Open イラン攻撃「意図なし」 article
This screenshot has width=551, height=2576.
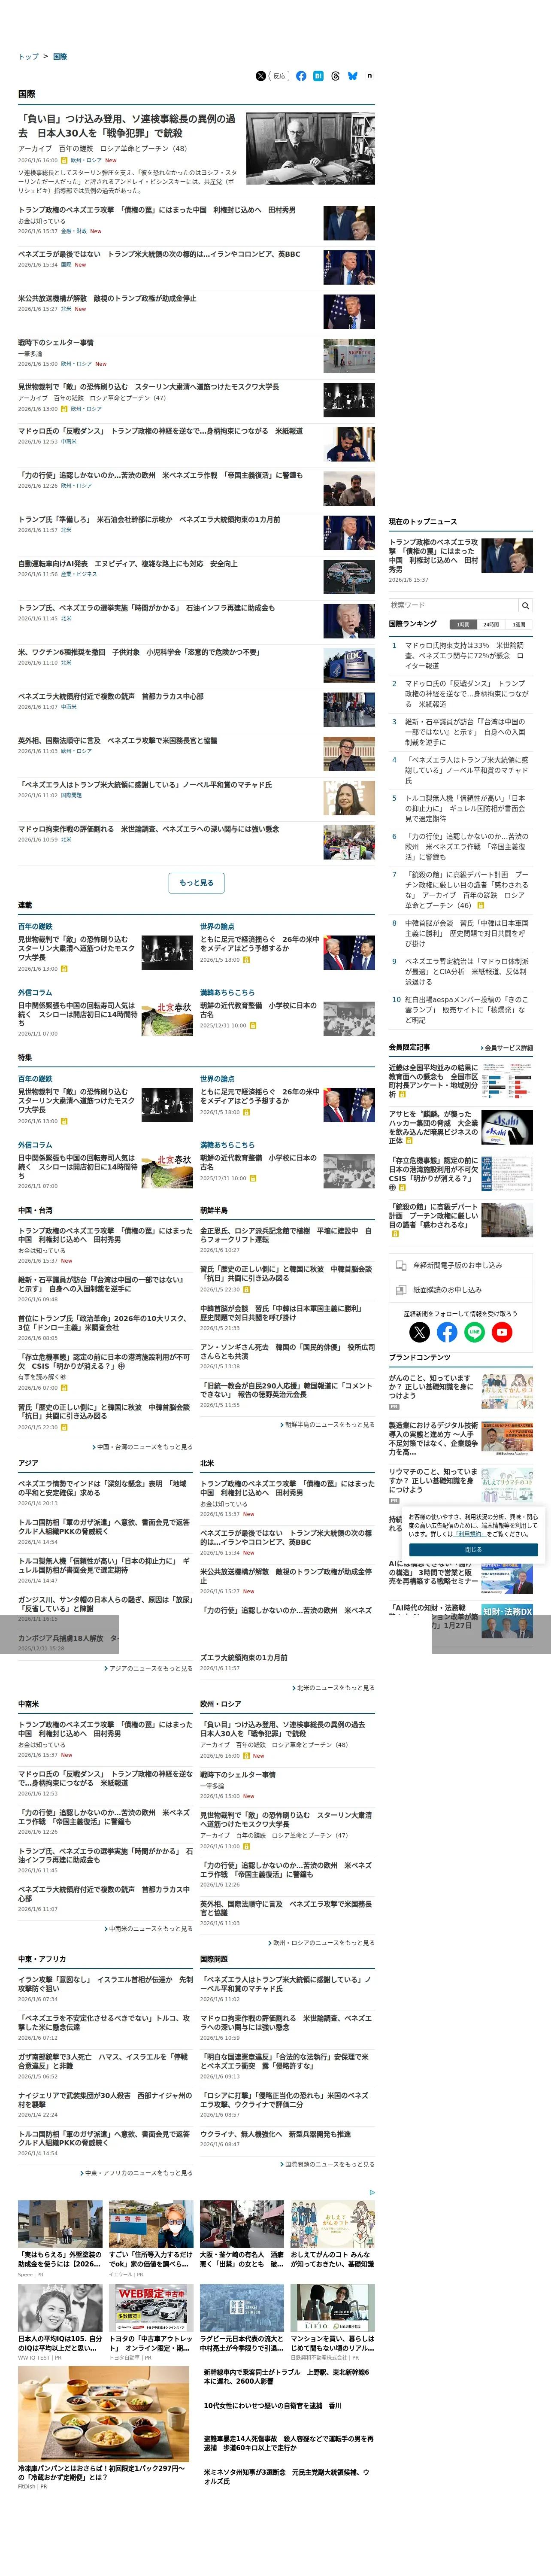pyautogui.click(x=105, y=1983)
